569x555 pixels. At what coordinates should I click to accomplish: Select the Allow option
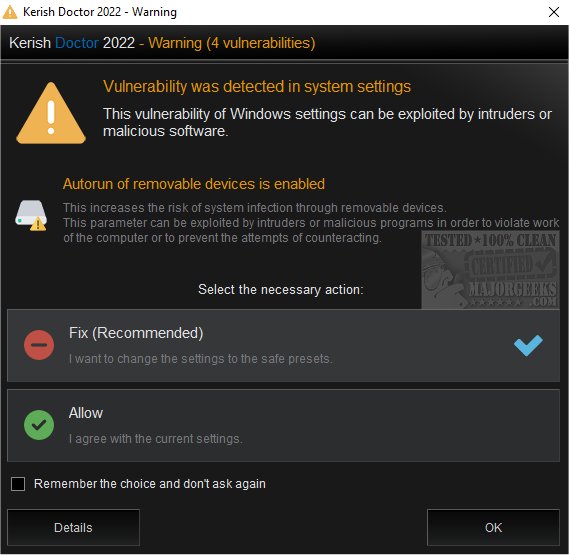tap(283, 425)
